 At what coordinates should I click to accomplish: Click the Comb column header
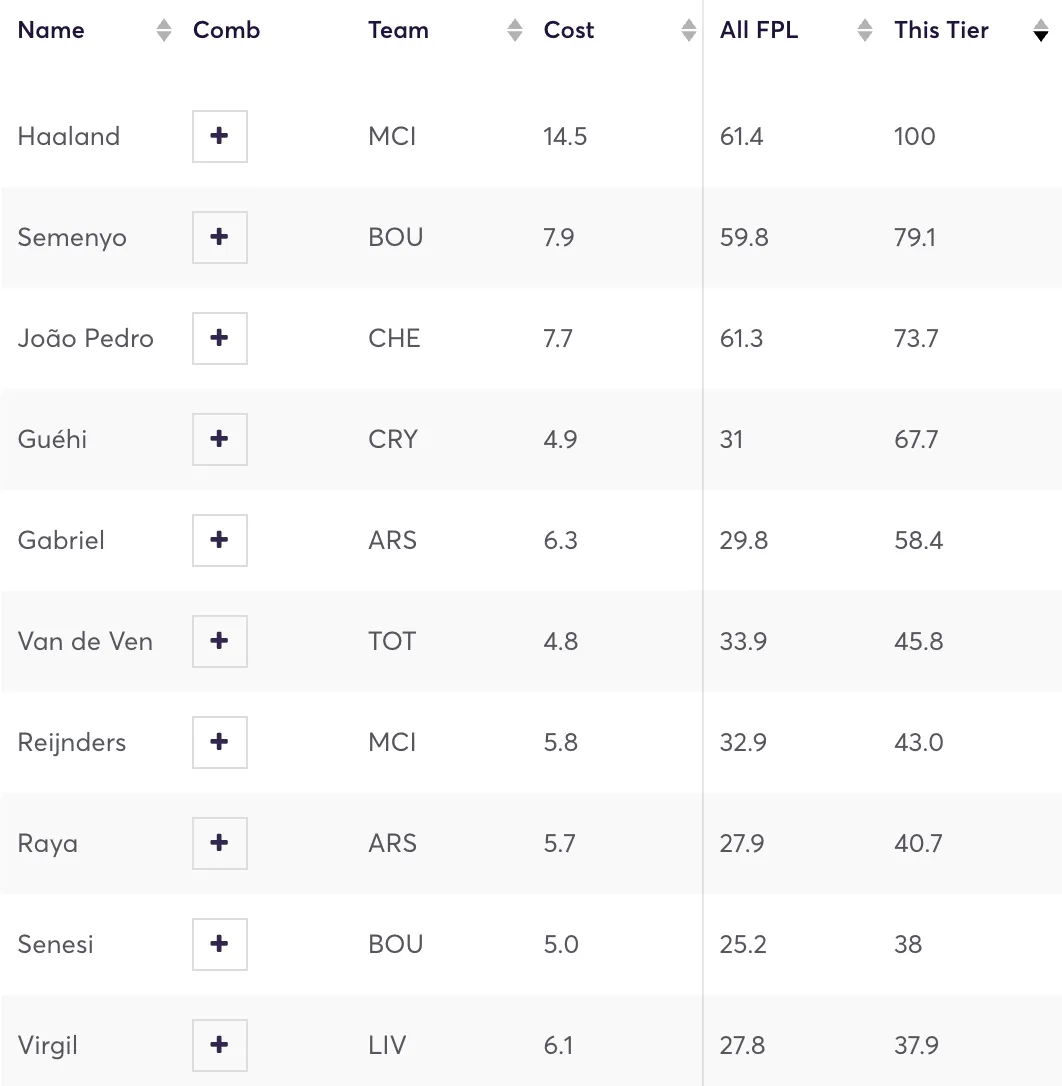point(226,30)
